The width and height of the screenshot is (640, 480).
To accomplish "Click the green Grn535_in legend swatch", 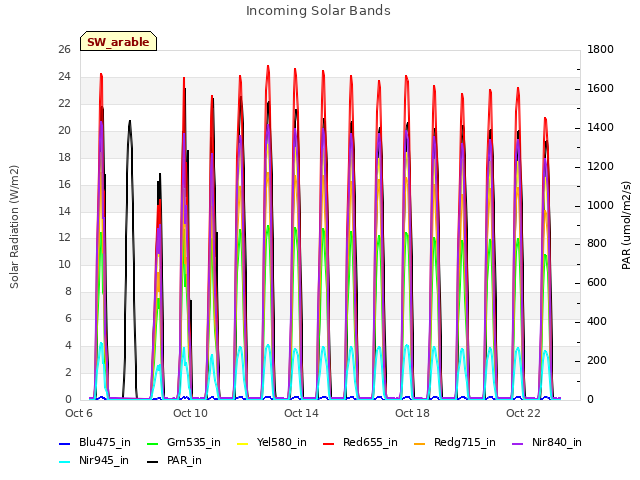I will (x=152, y=444).
